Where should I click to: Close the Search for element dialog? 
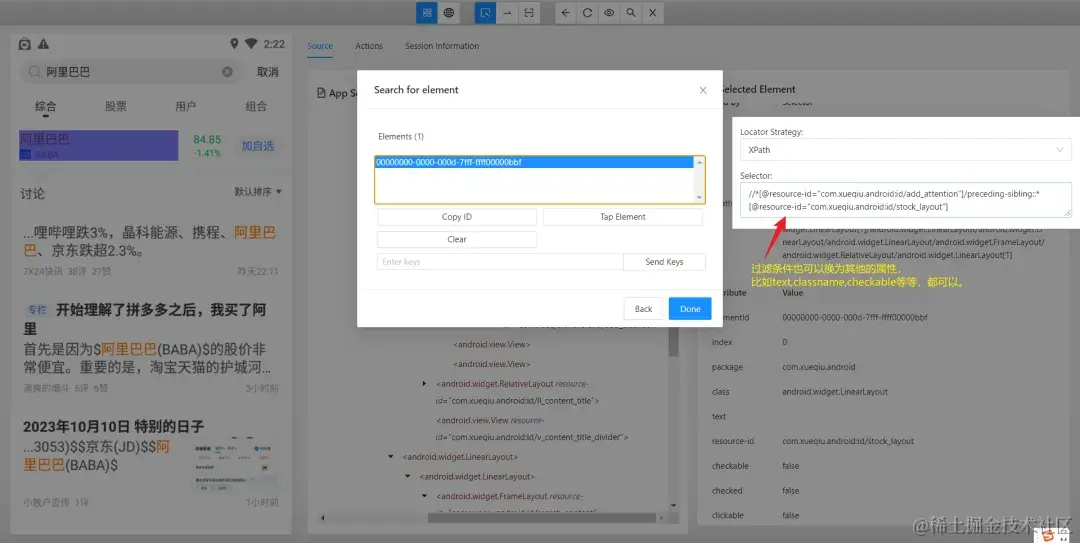click(x=703, y=90)
